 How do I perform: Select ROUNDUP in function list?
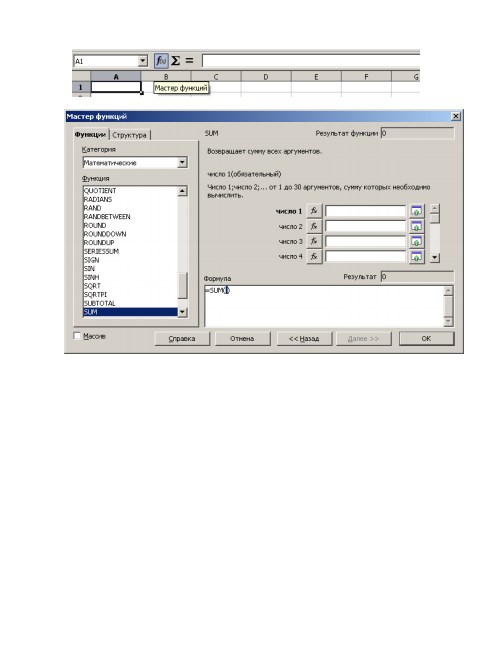tap(130, 243)
